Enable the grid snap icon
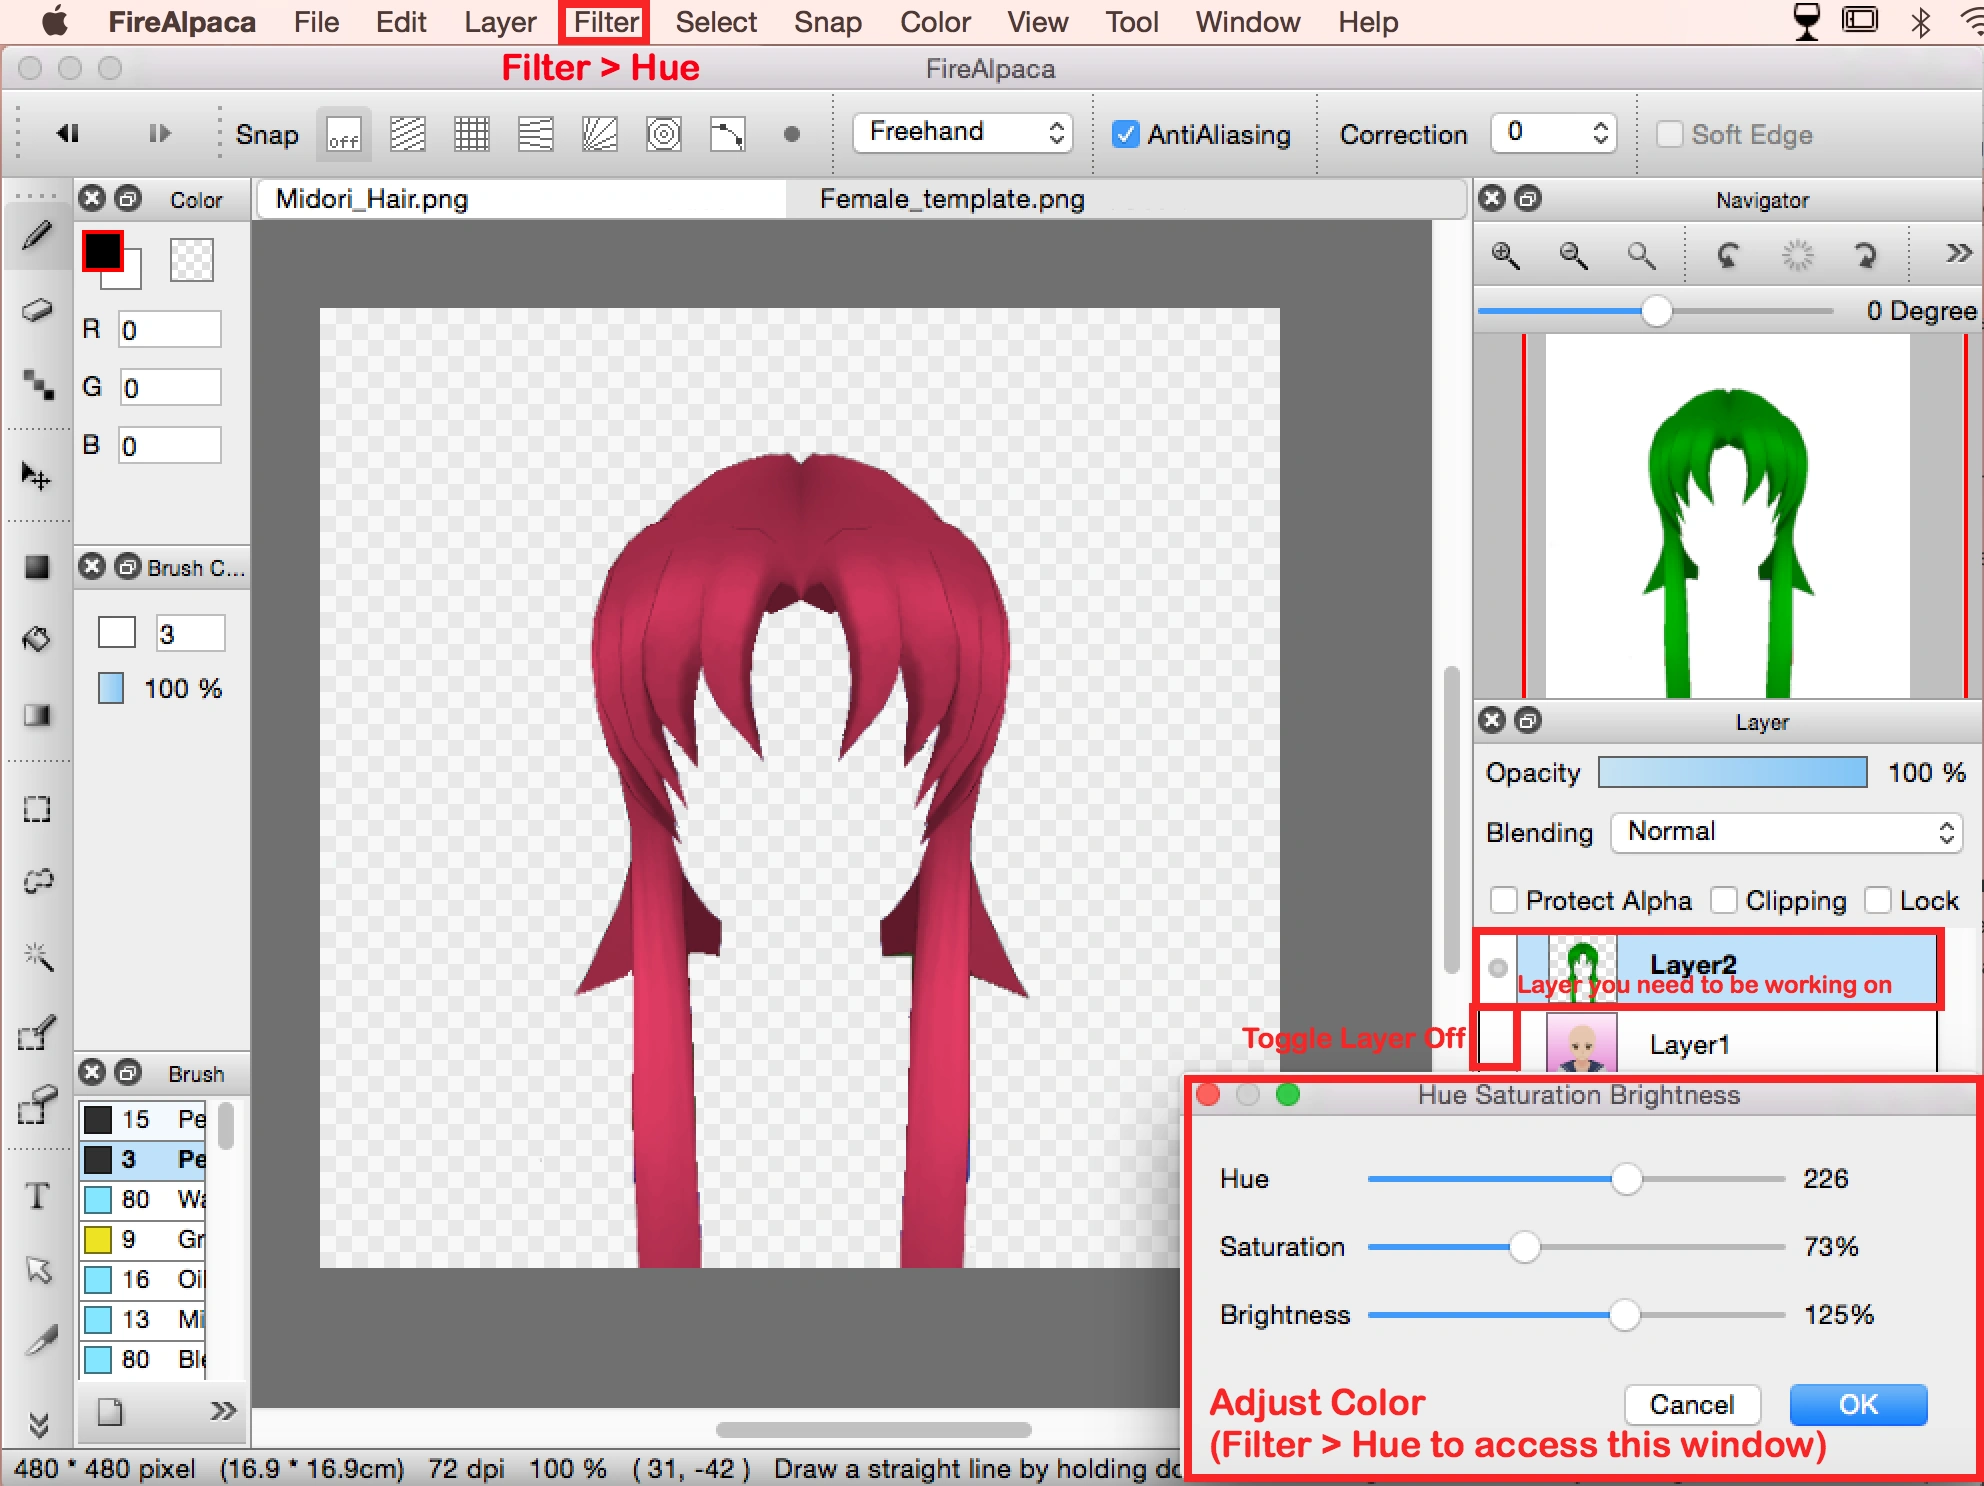1984x1486 pixels. (471, 134)
